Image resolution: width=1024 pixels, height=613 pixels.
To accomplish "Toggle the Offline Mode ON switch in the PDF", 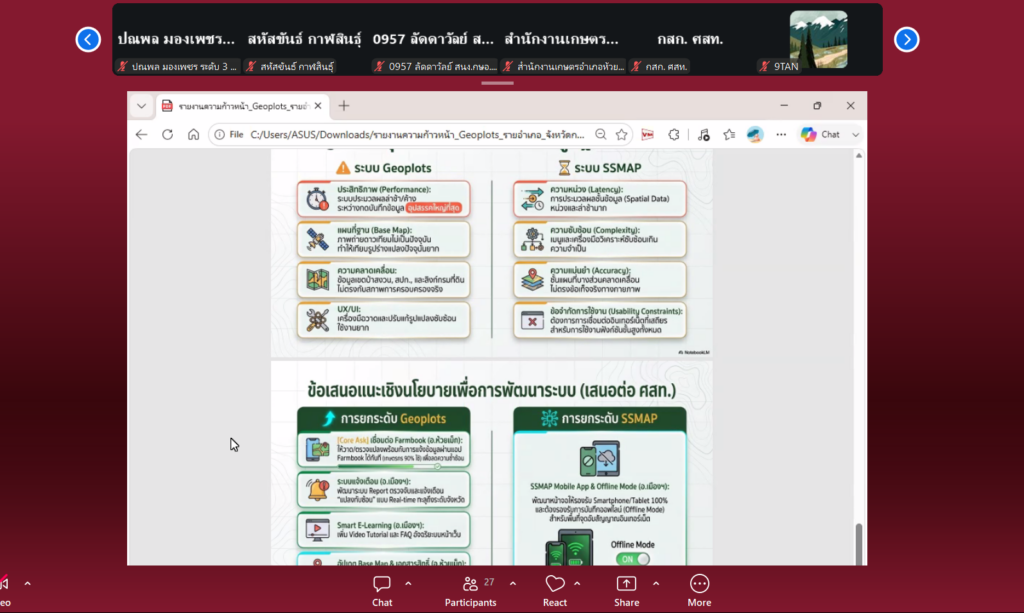I will (632, 559).
